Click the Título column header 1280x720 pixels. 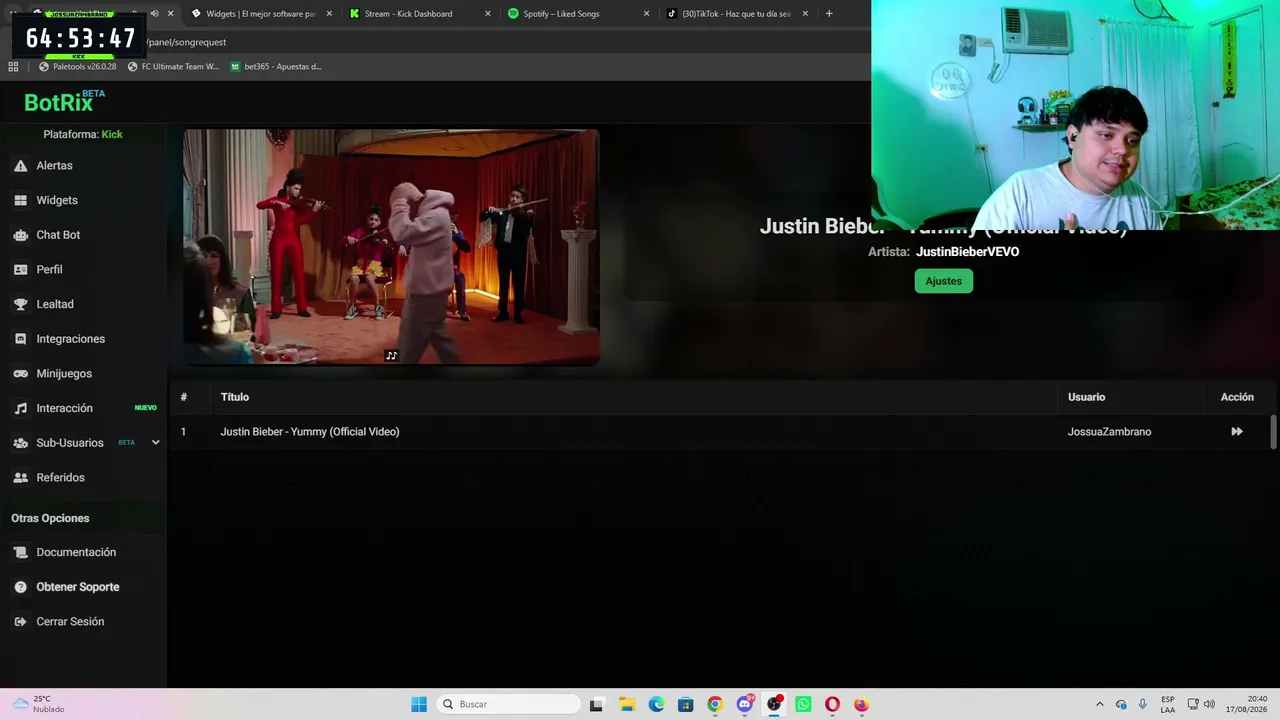[235, 397]
